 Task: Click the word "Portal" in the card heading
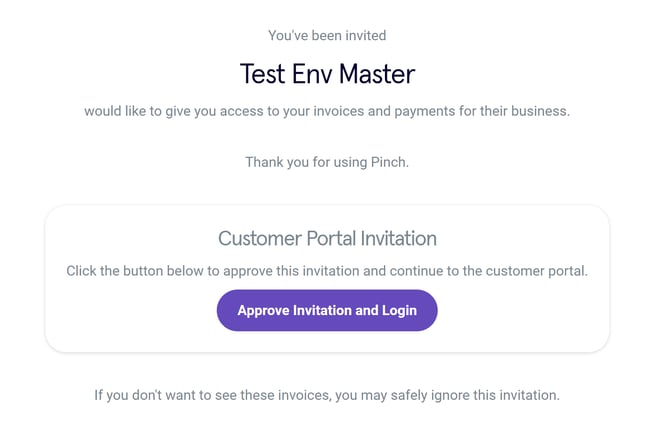tap(332, 239)
